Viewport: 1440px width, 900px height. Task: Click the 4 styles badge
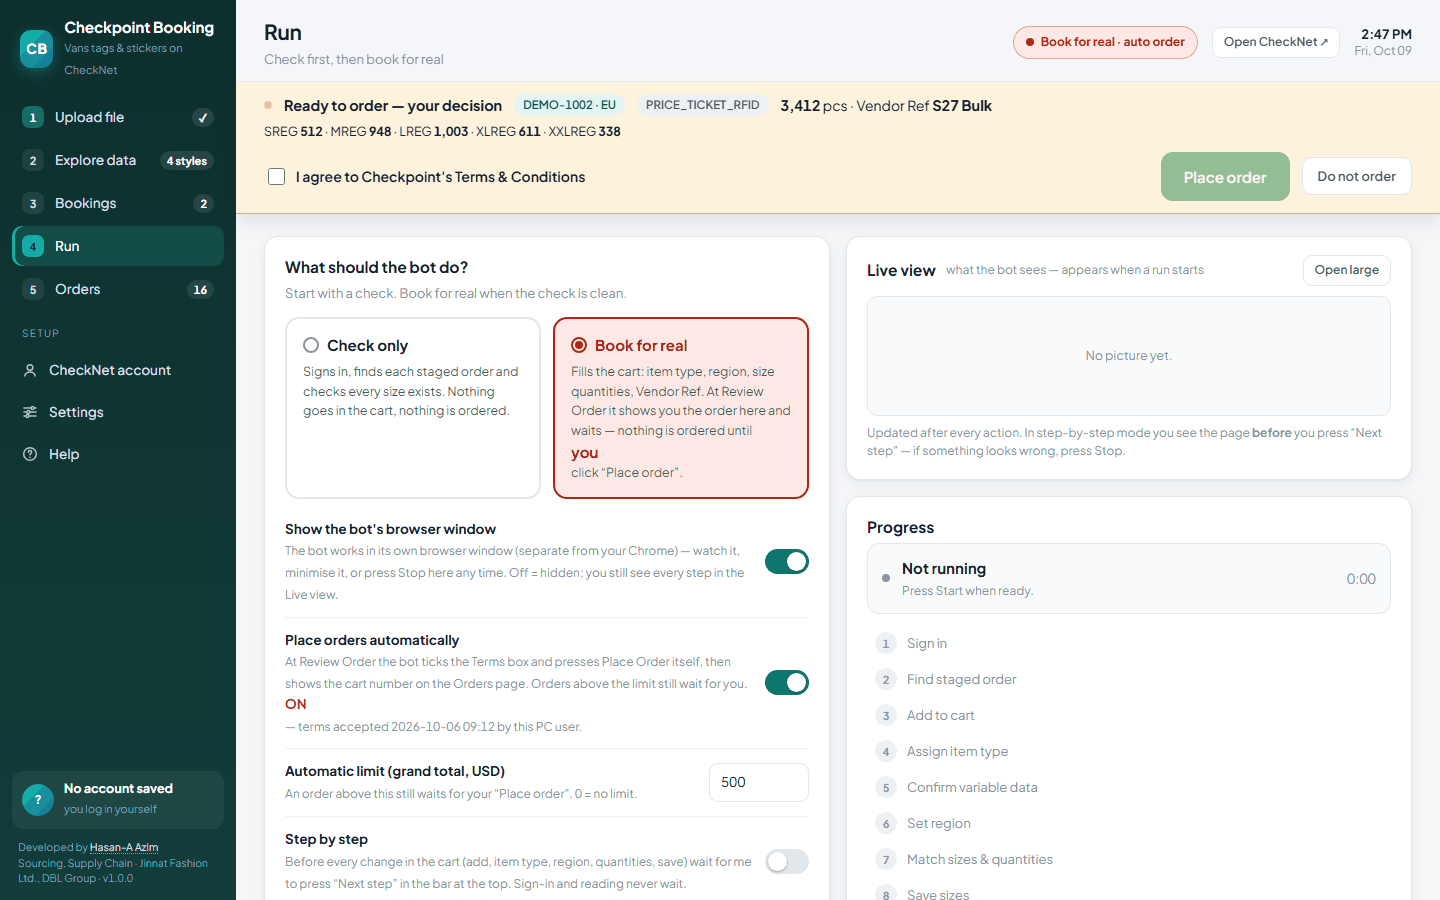(x=187, y=161)
